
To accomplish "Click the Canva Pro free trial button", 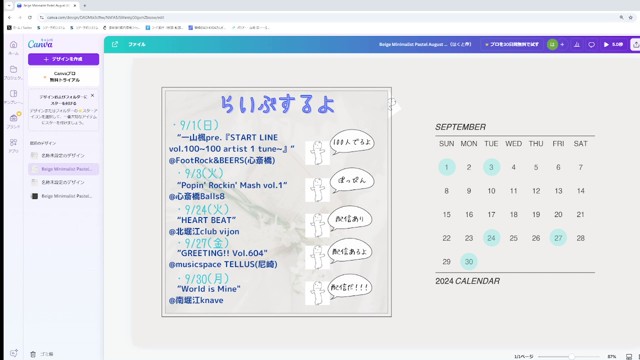I will (x=64, y=77).
